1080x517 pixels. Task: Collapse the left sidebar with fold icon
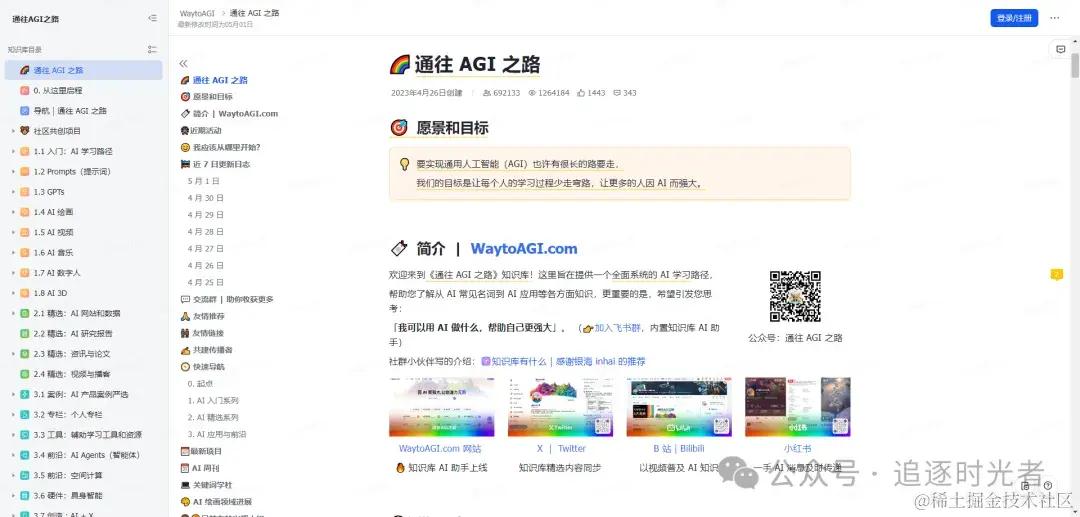[152, 19]
